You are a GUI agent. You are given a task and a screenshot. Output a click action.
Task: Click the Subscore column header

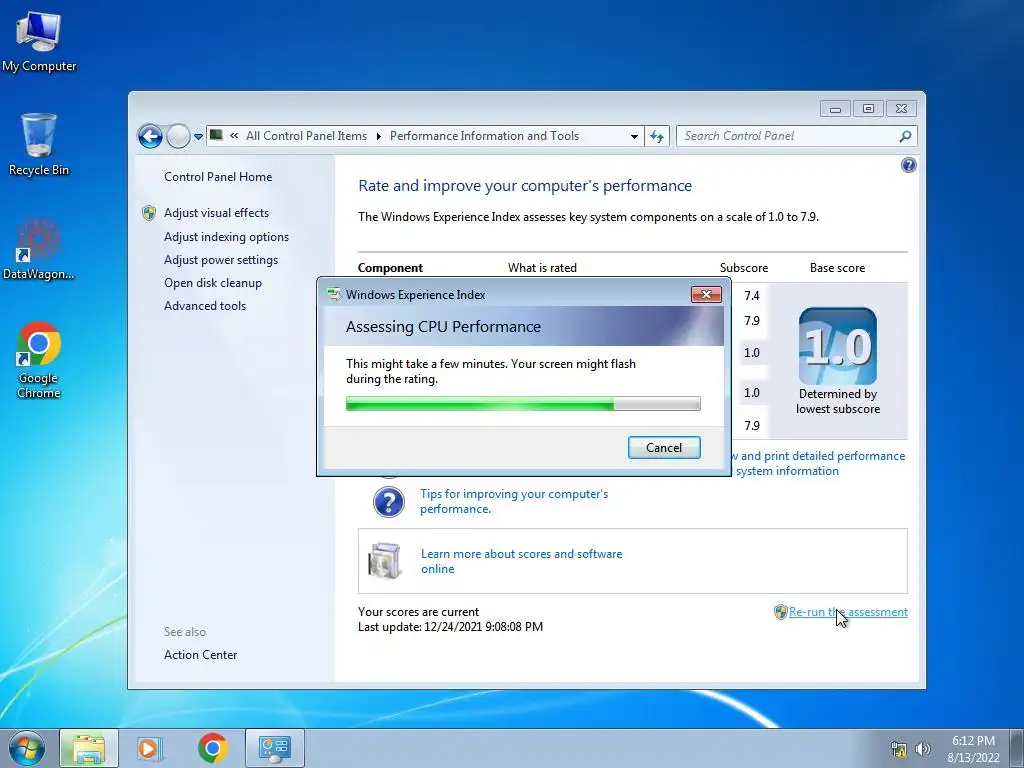(744, 268)
